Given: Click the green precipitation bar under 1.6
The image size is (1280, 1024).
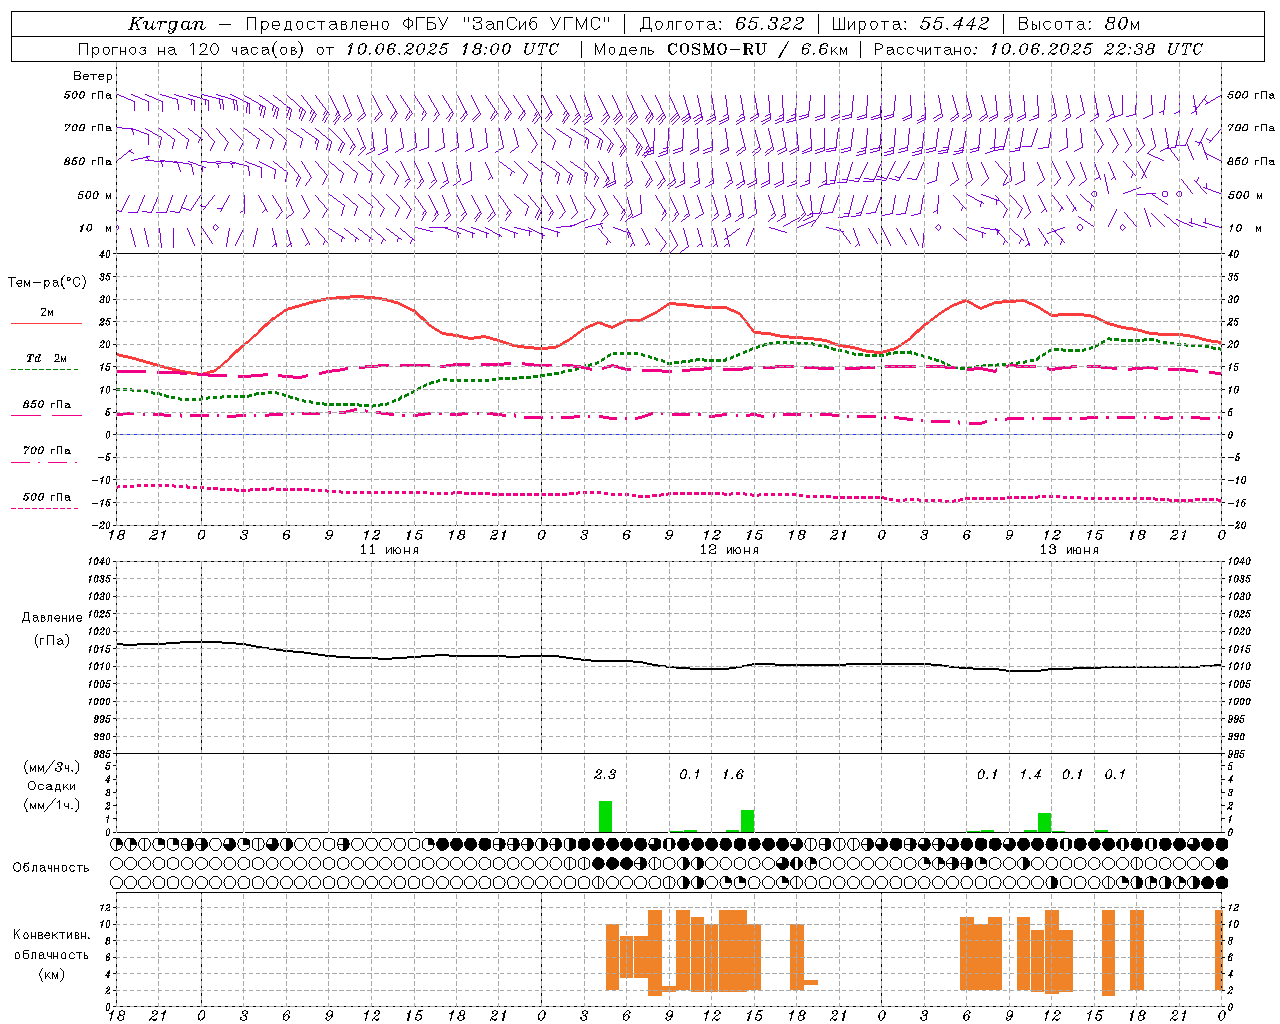Looking at the screenshot, I should click(747, 820).
